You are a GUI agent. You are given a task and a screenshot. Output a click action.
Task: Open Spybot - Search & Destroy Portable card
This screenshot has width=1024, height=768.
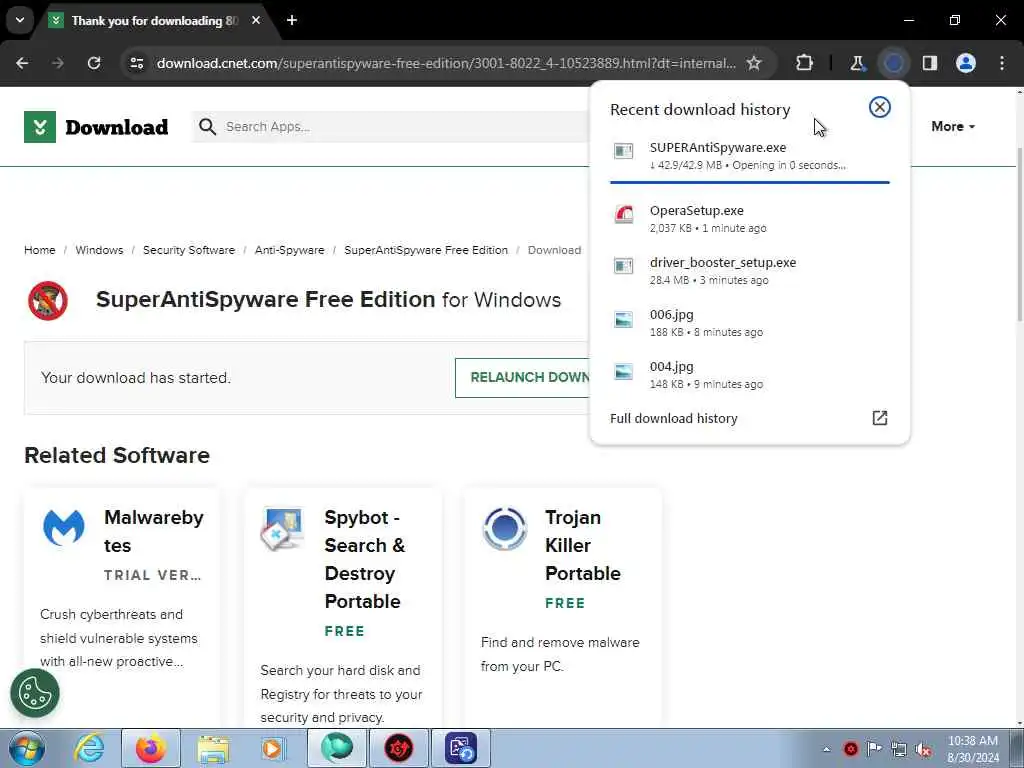[343, 607]
